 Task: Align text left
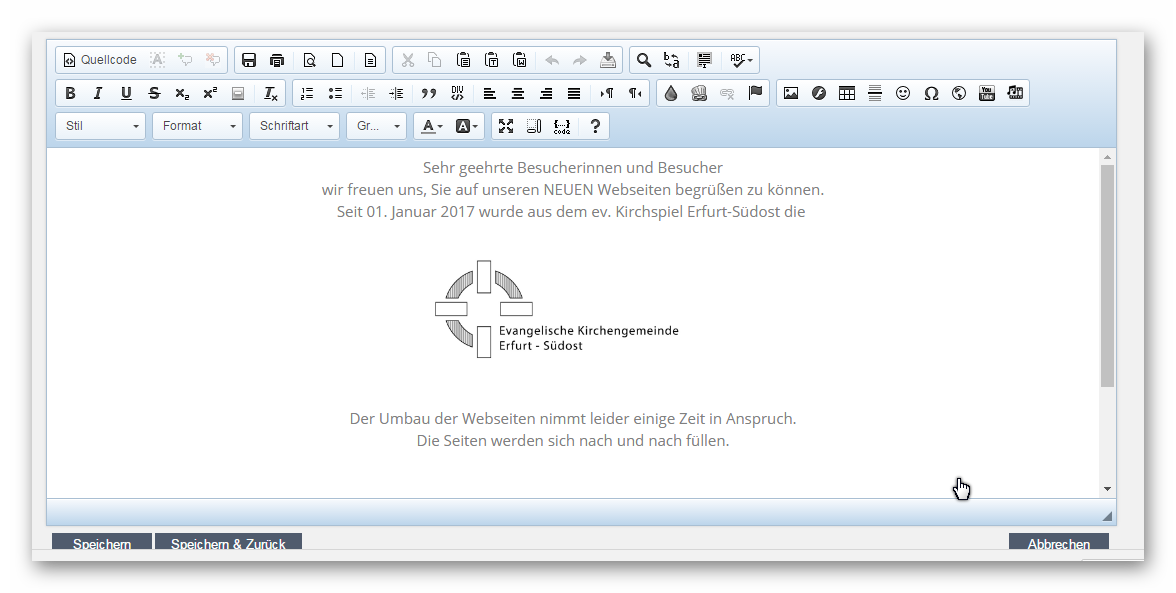click(489, 93)
